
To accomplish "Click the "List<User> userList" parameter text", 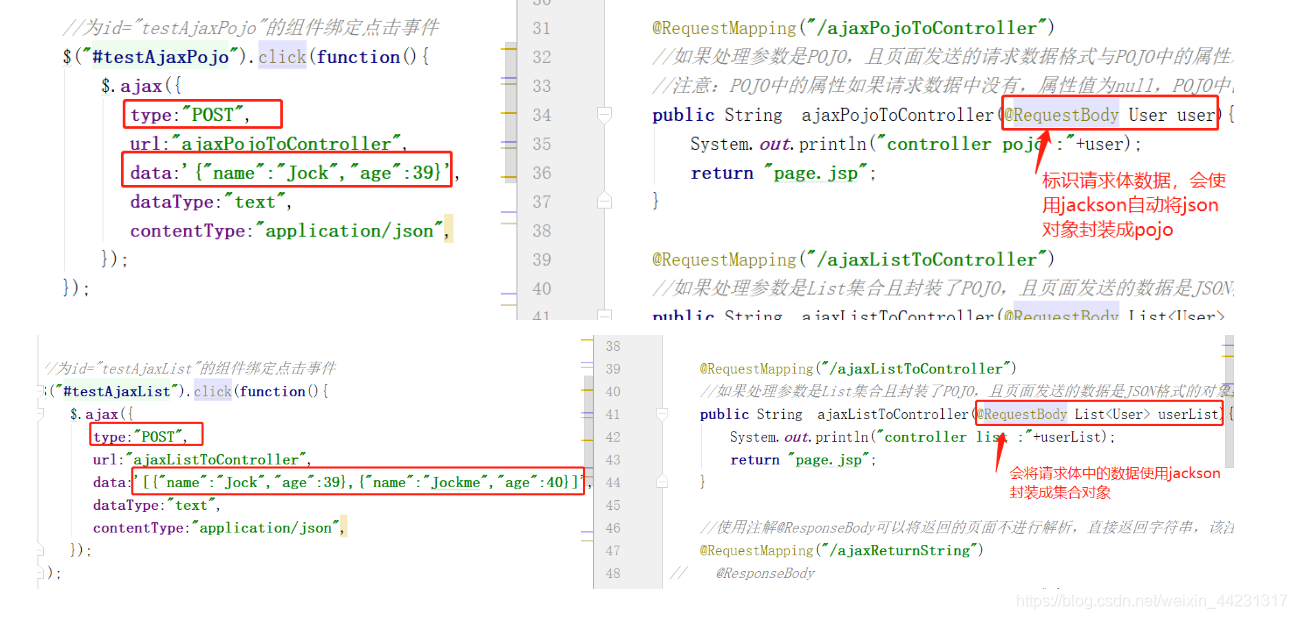I will (1147, 414).
